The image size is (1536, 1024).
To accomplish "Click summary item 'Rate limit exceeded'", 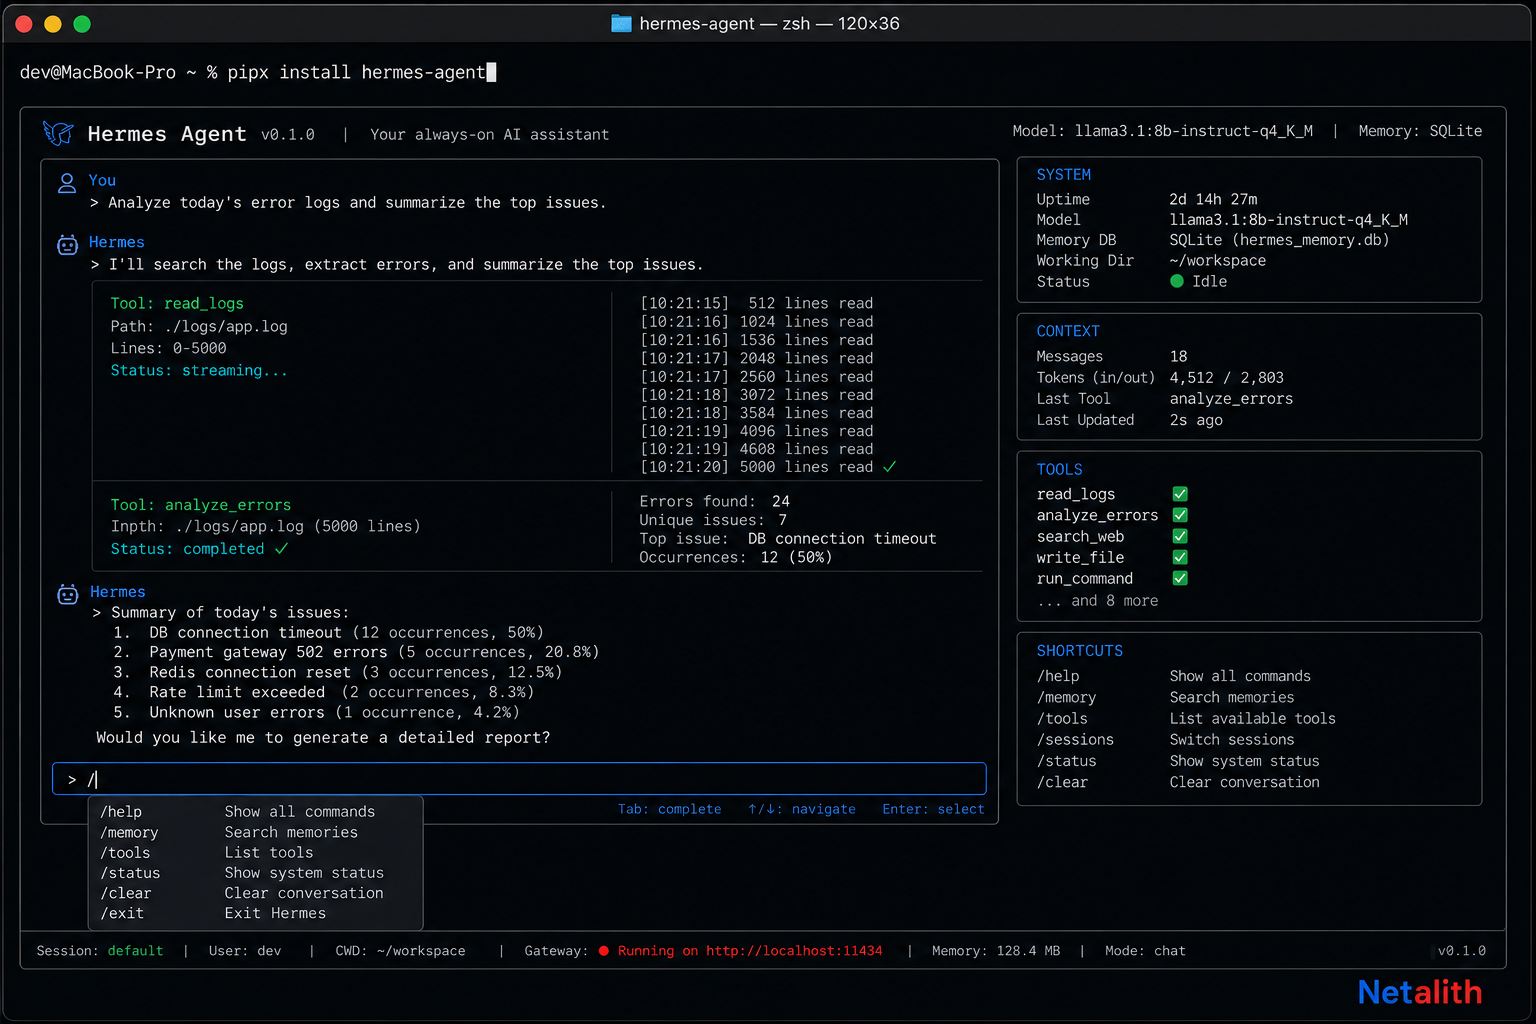I will click(x=237, y=692).
